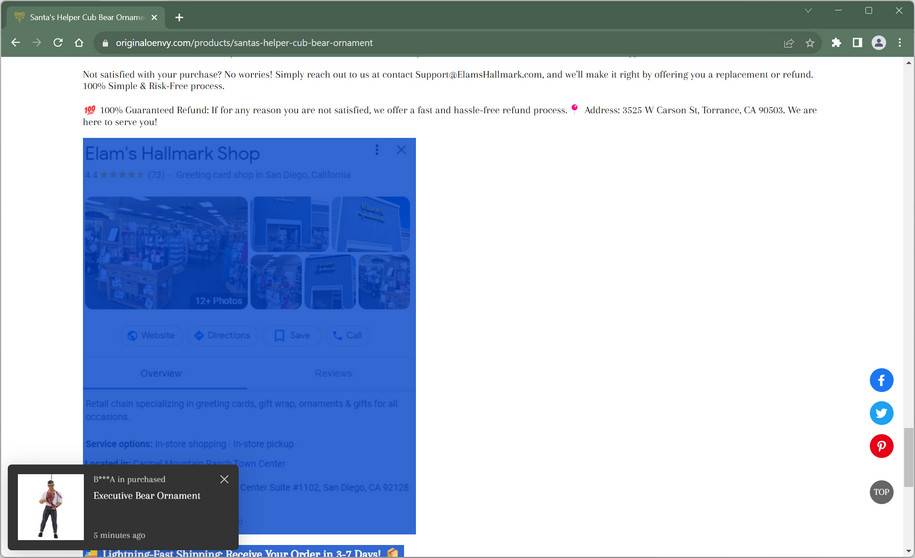Click the Directions button
915x558 pixels.
coord(222,336)
